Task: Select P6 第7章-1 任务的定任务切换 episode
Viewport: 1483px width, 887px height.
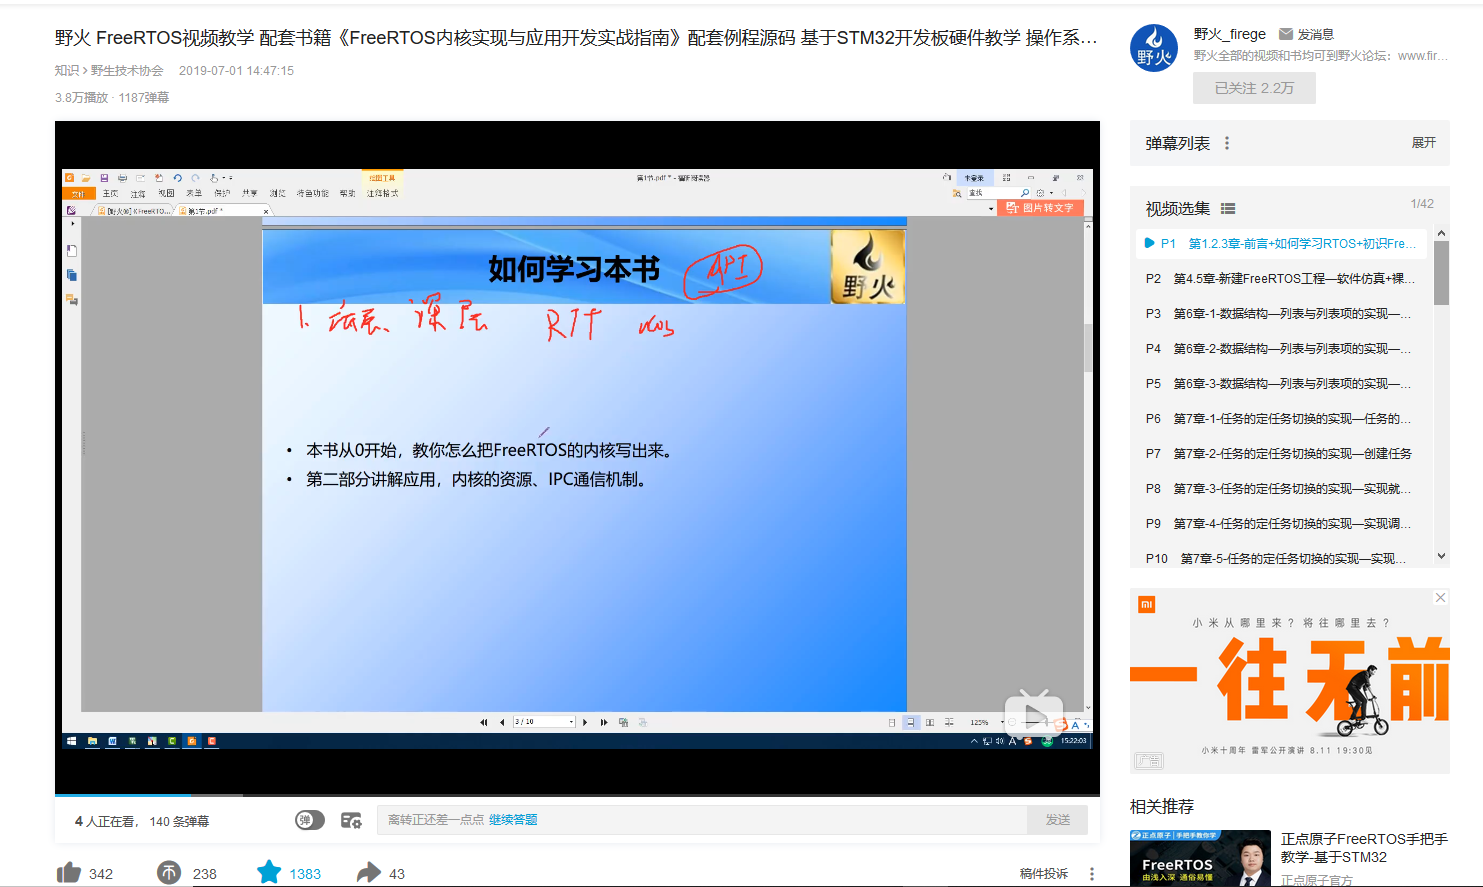Action: (x=1282, y=419)
